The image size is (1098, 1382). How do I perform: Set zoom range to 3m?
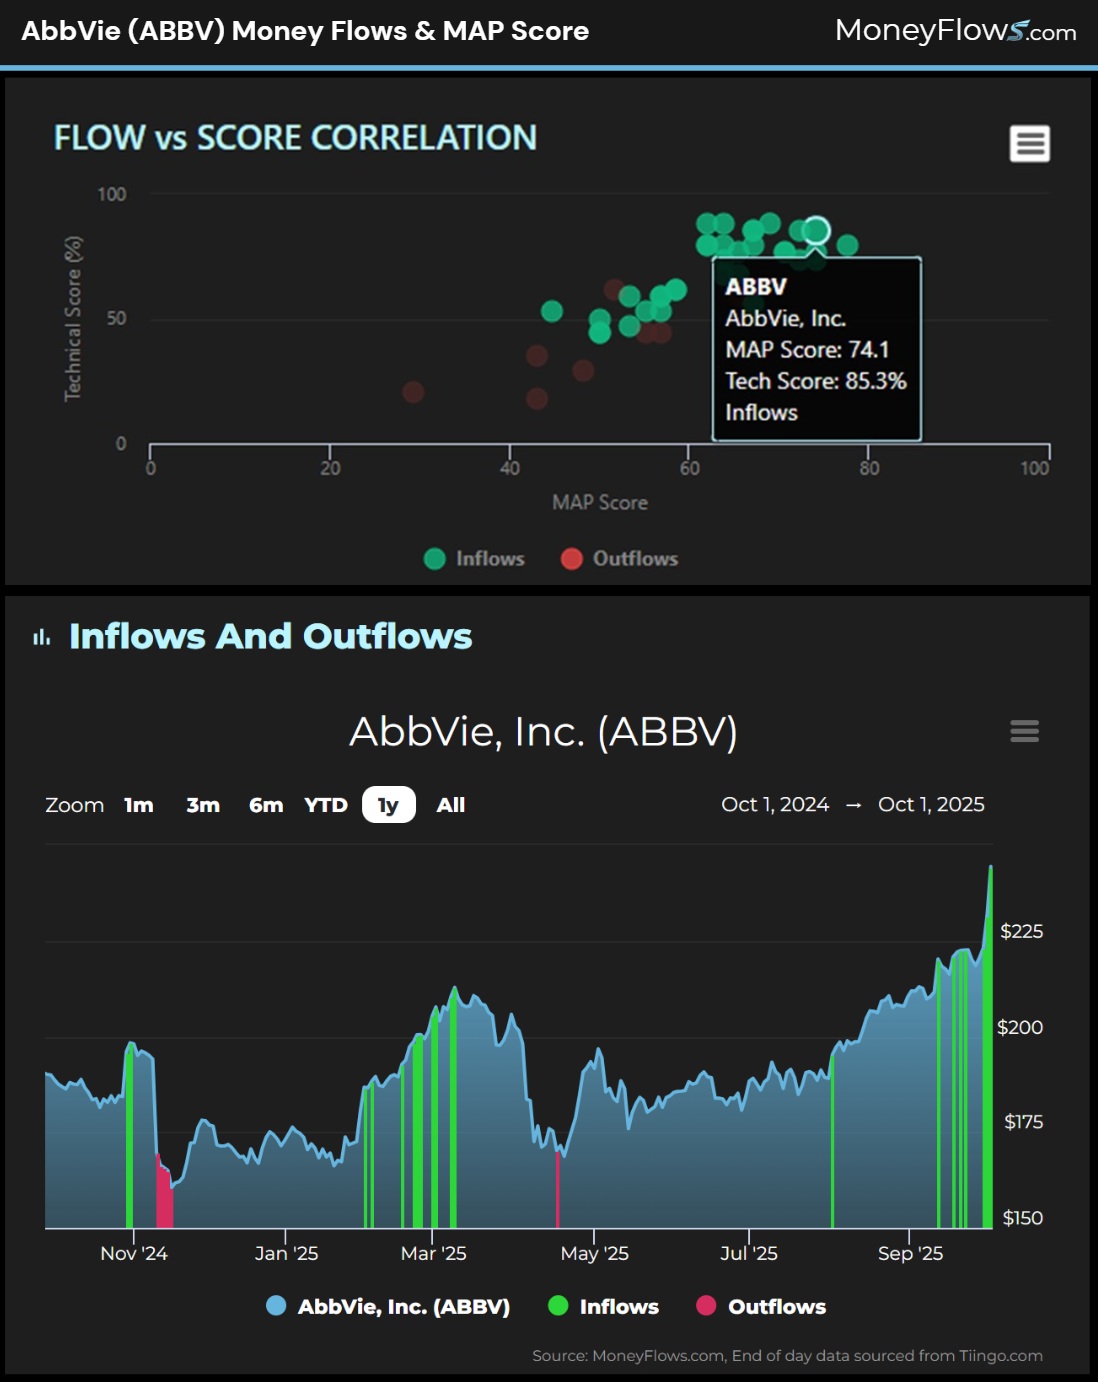(x=203, y=805)
